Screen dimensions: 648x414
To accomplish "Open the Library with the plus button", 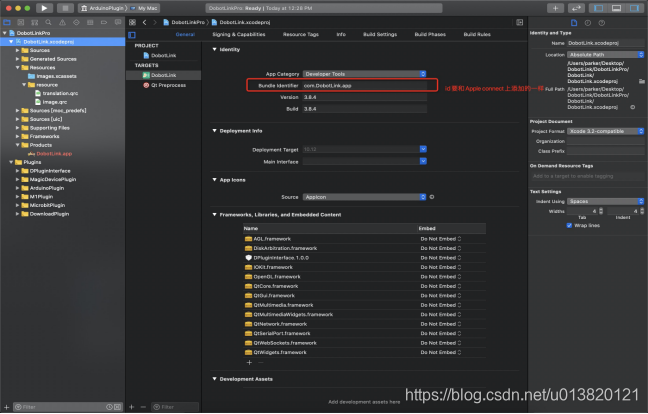I will tap(555, 8).
